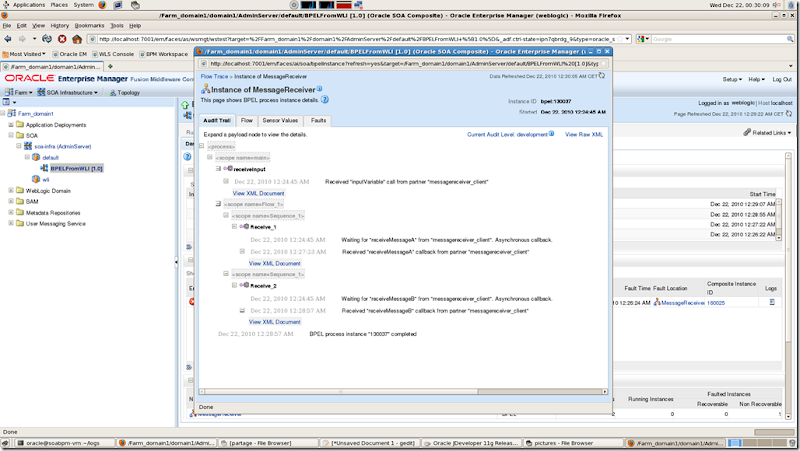Switch to Oracle JDeveloper 11g taskbar item

(471, 443)
